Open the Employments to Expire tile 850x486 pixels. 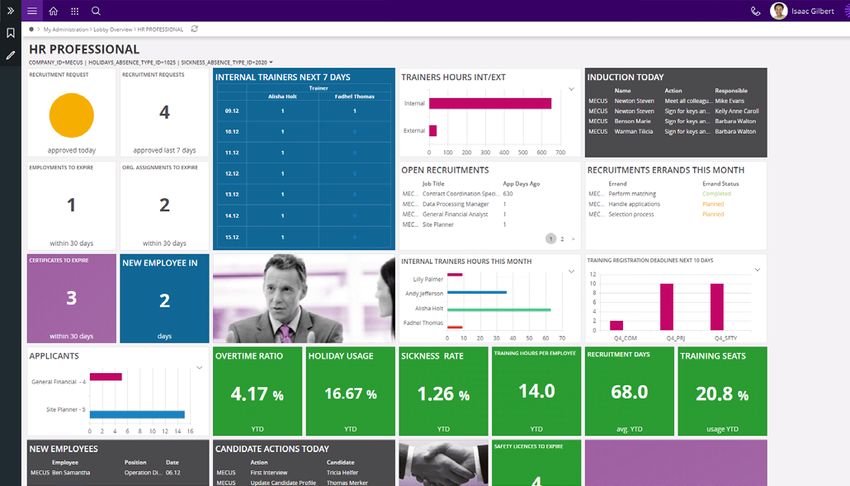[72, 206]
